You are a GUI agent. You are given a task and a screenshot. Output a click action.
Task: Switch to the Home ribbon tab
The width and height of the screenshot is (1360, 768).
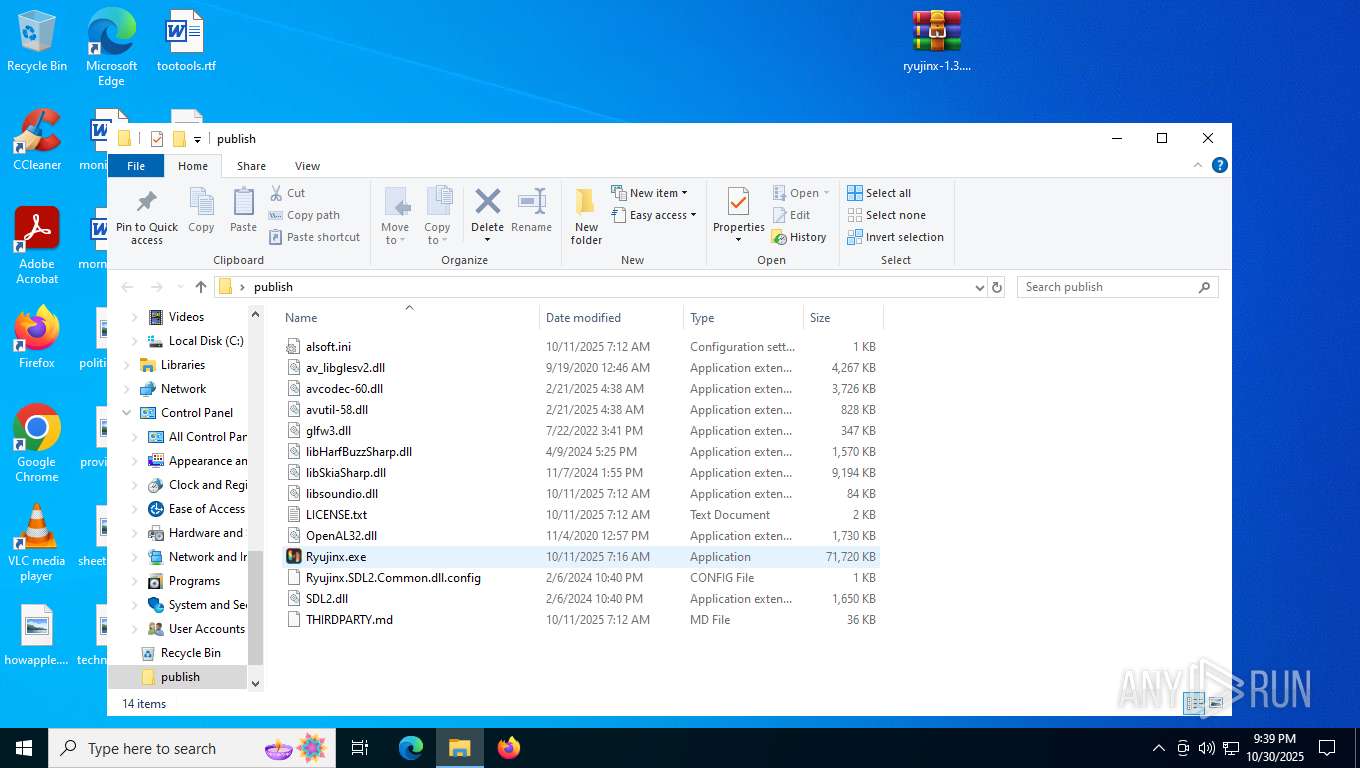pyautogui.click(x=193, y=166)
